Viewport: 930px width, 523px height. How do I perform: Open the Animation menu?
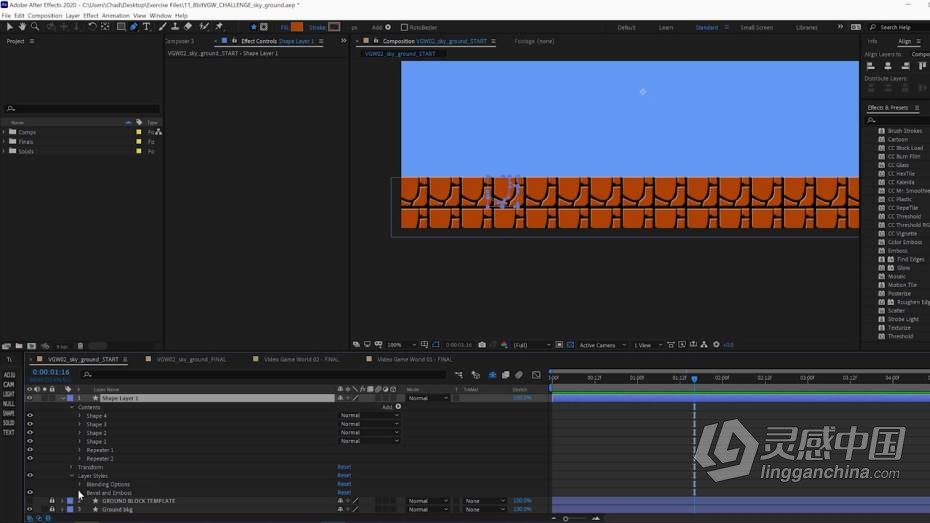(116, 15)
